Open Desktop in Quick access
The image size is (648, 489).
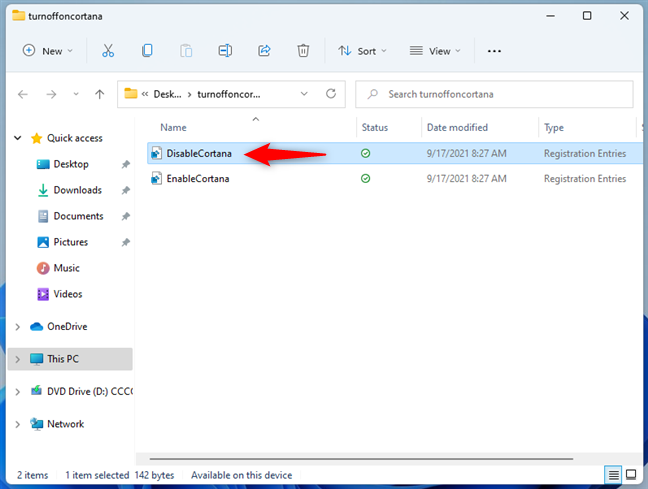tap(71, 164)
